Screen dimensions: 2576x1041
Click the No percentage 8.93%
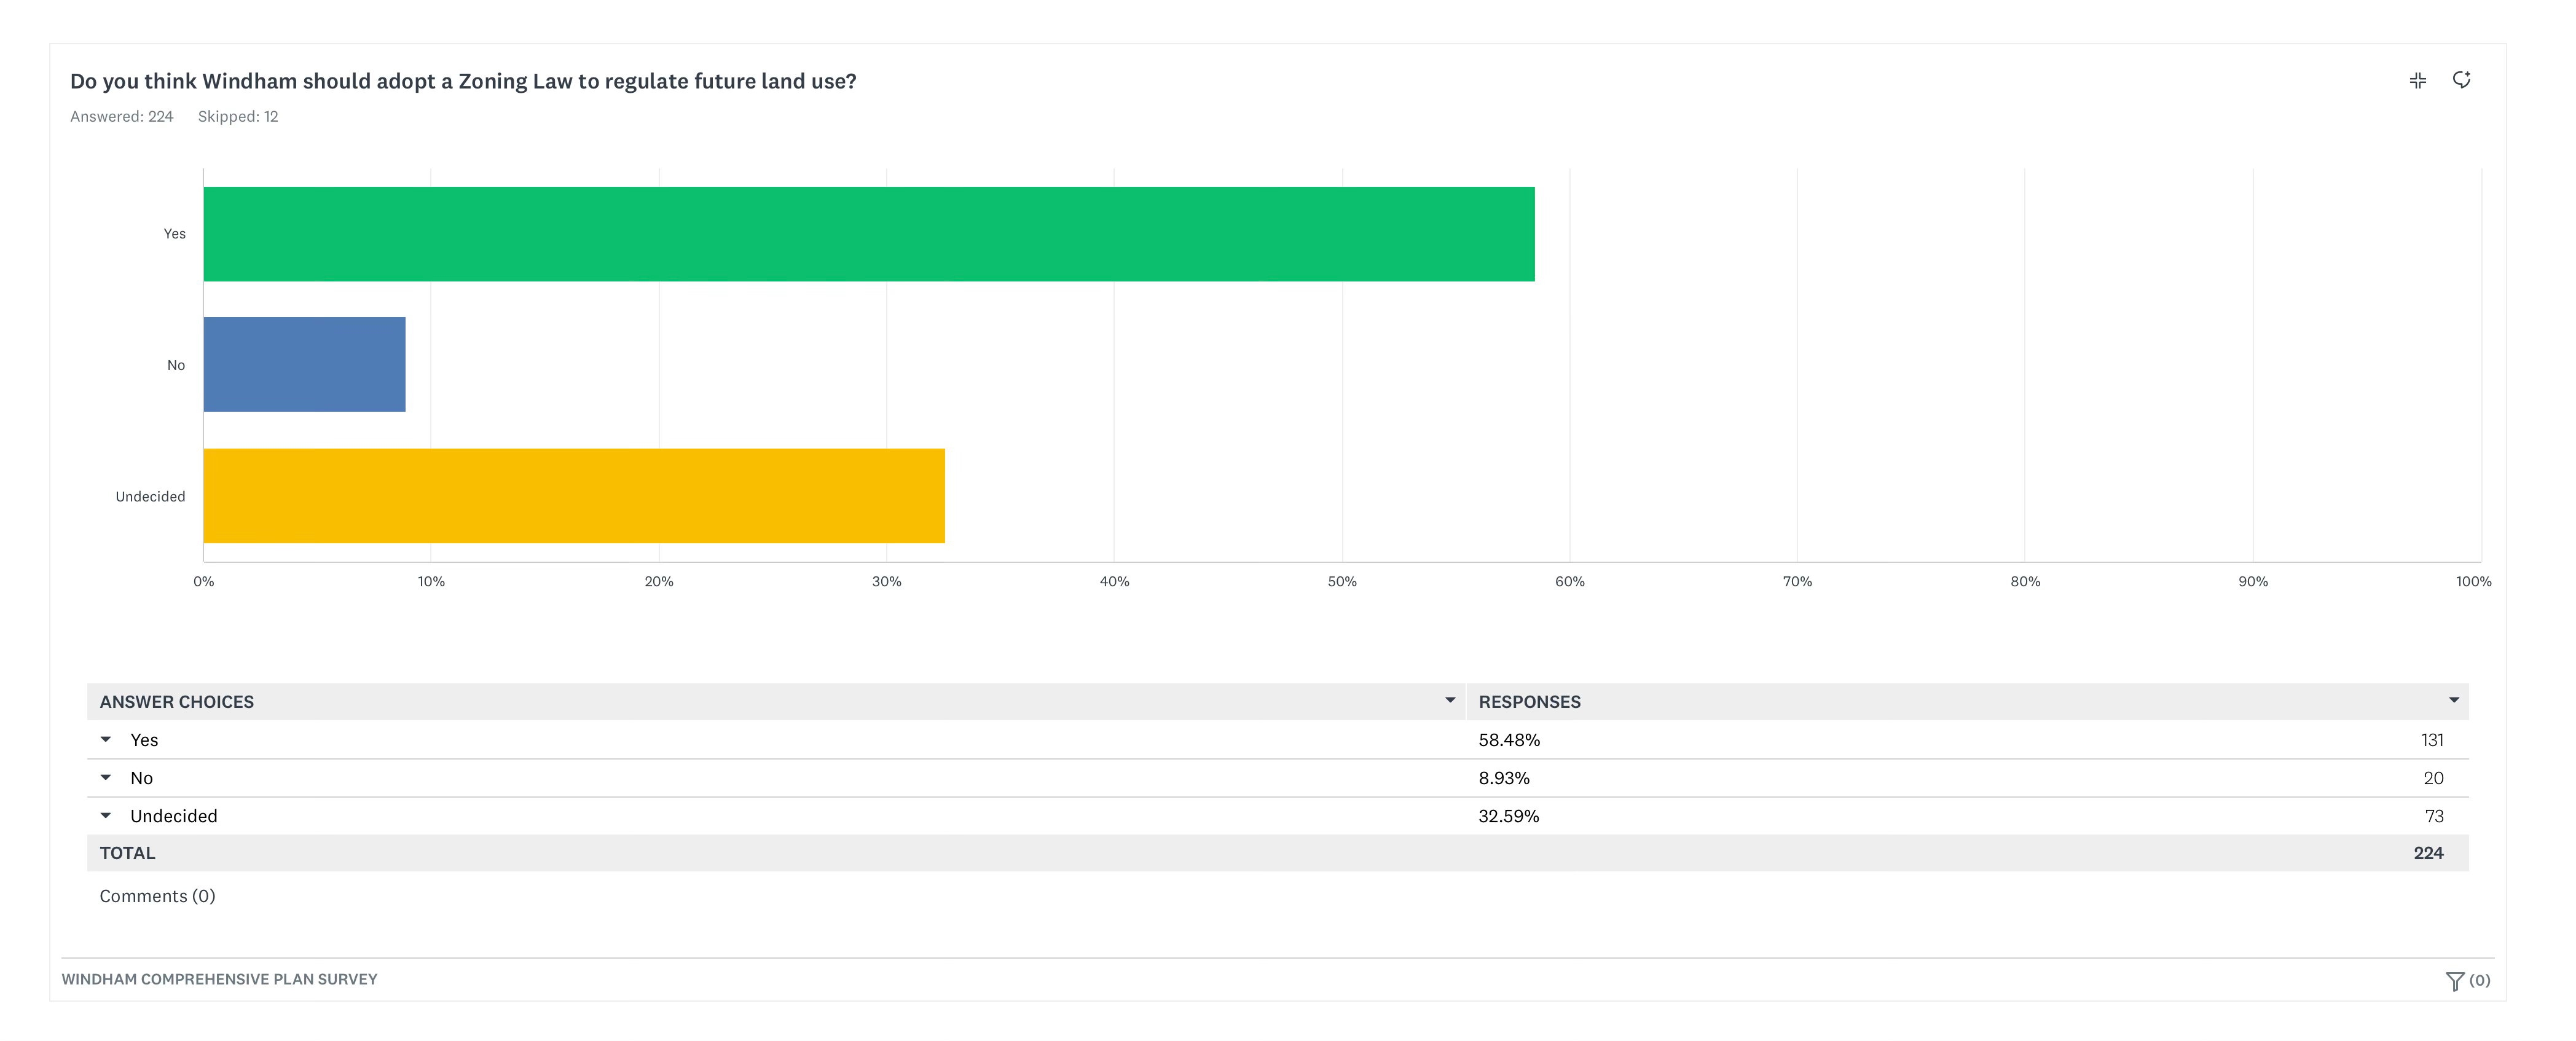(x=1503, y=778)
